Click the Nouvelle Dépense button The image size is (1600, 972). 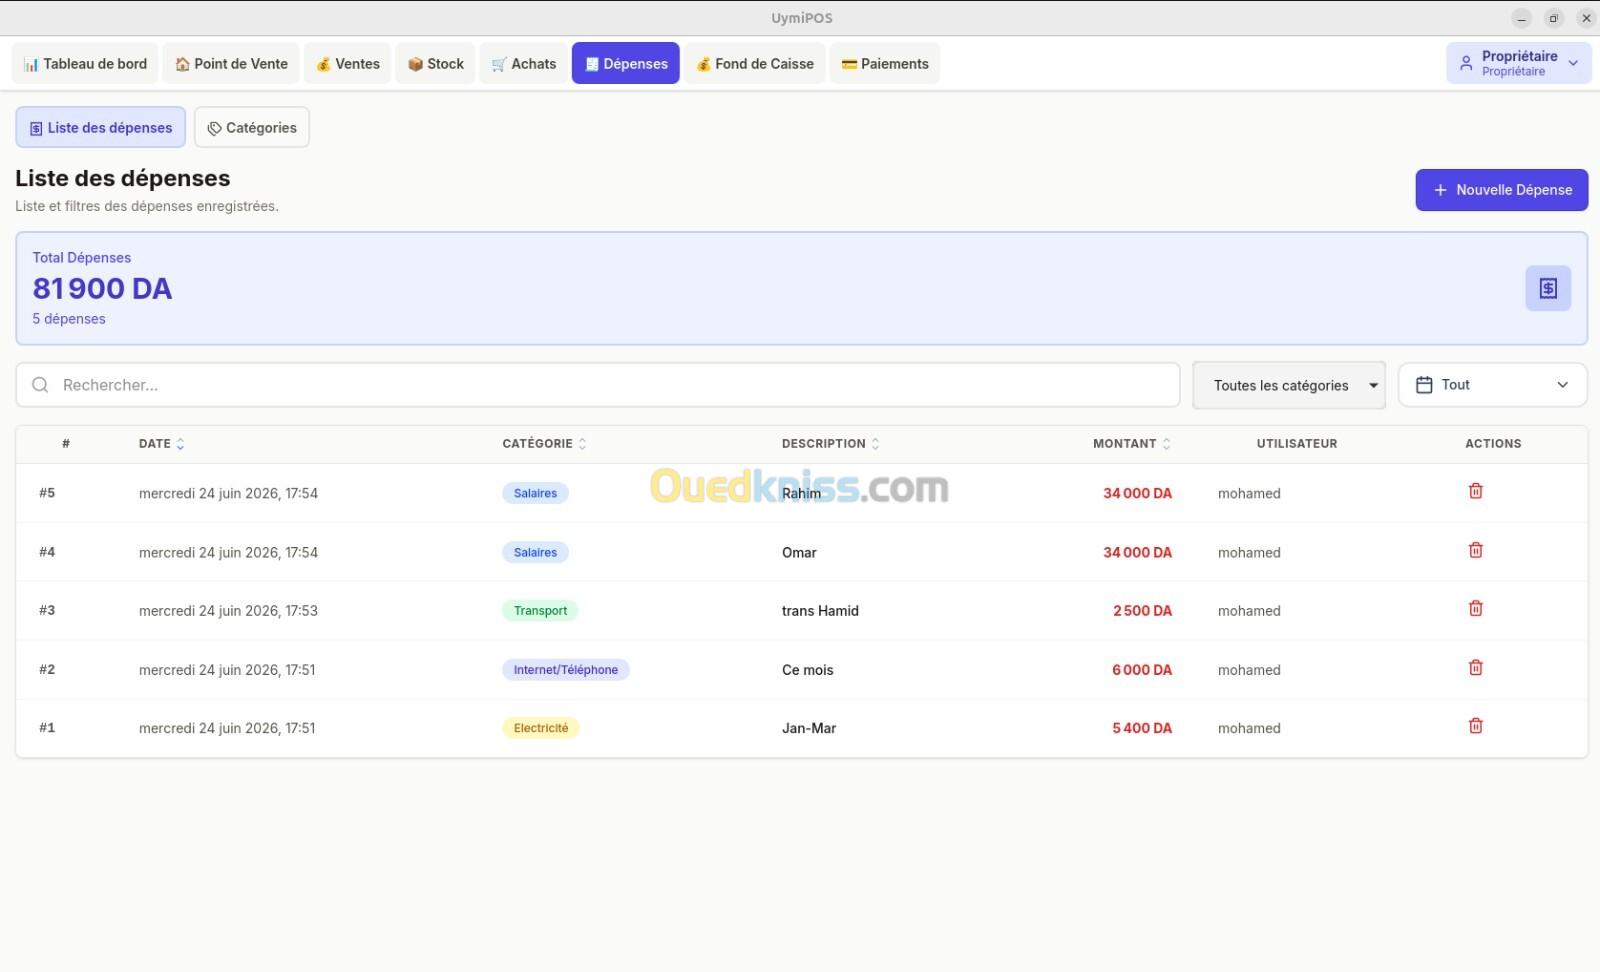point(1501,190)
